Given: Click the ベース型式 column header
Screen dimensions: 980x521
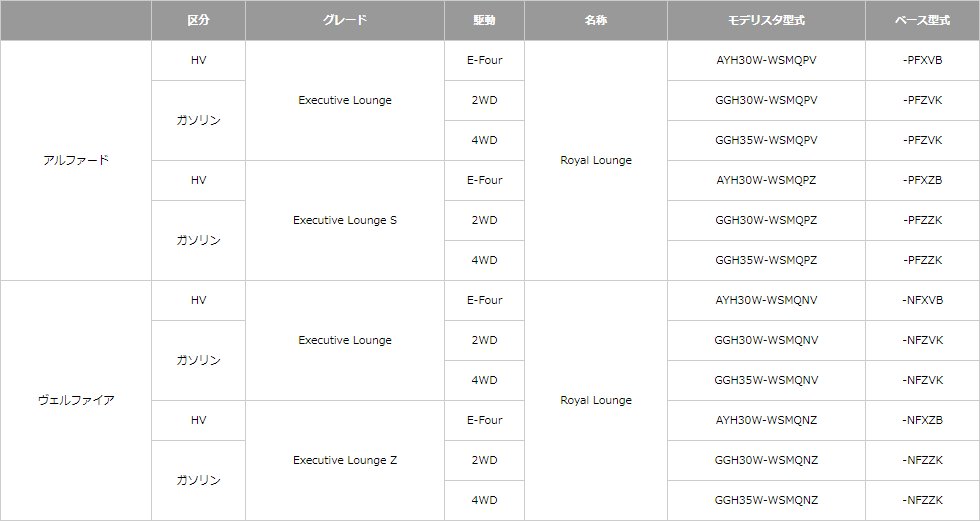Looking at the screenshot, I should [x=922, y=21].
